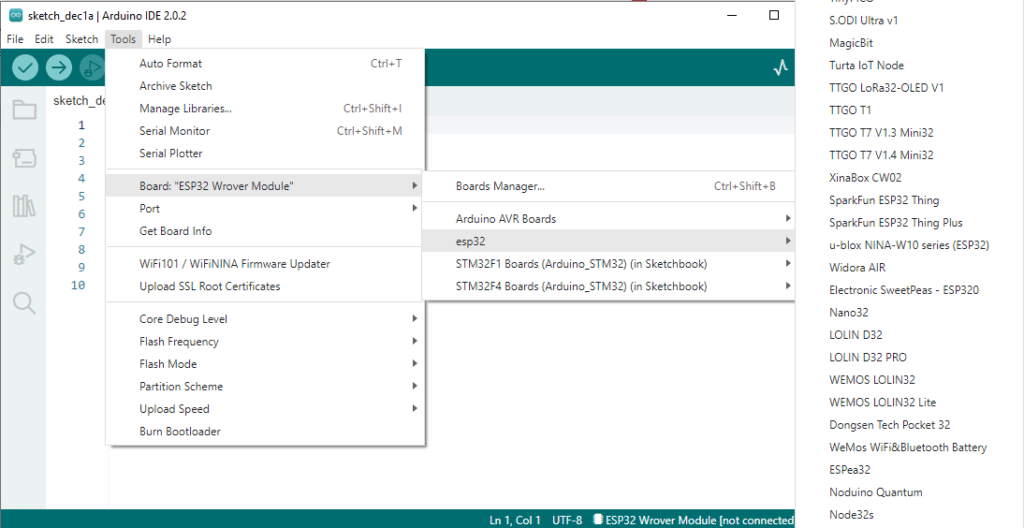Expand the Core Debug Level submenu

click(x=266, y=319)
